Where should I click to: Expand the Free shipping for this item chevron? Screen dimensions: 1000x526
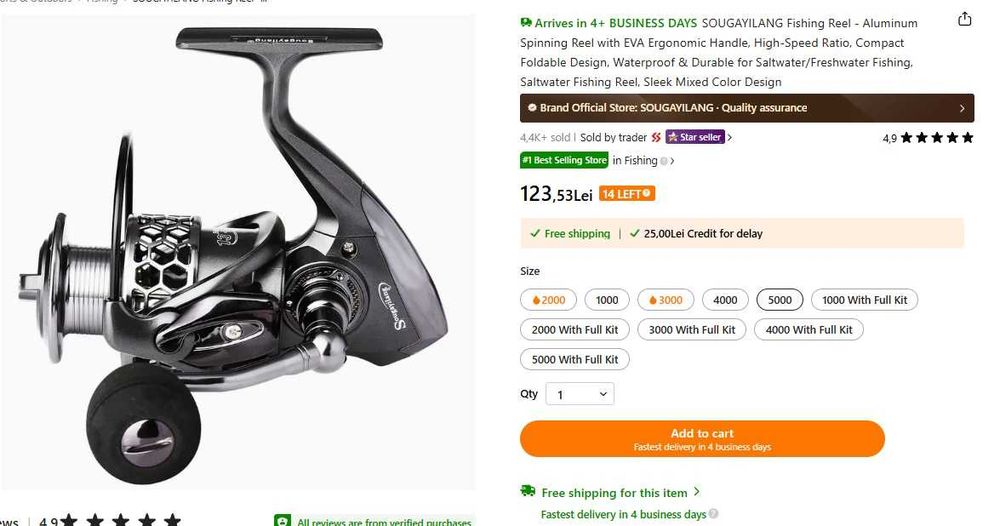click(x=696, y=492)
